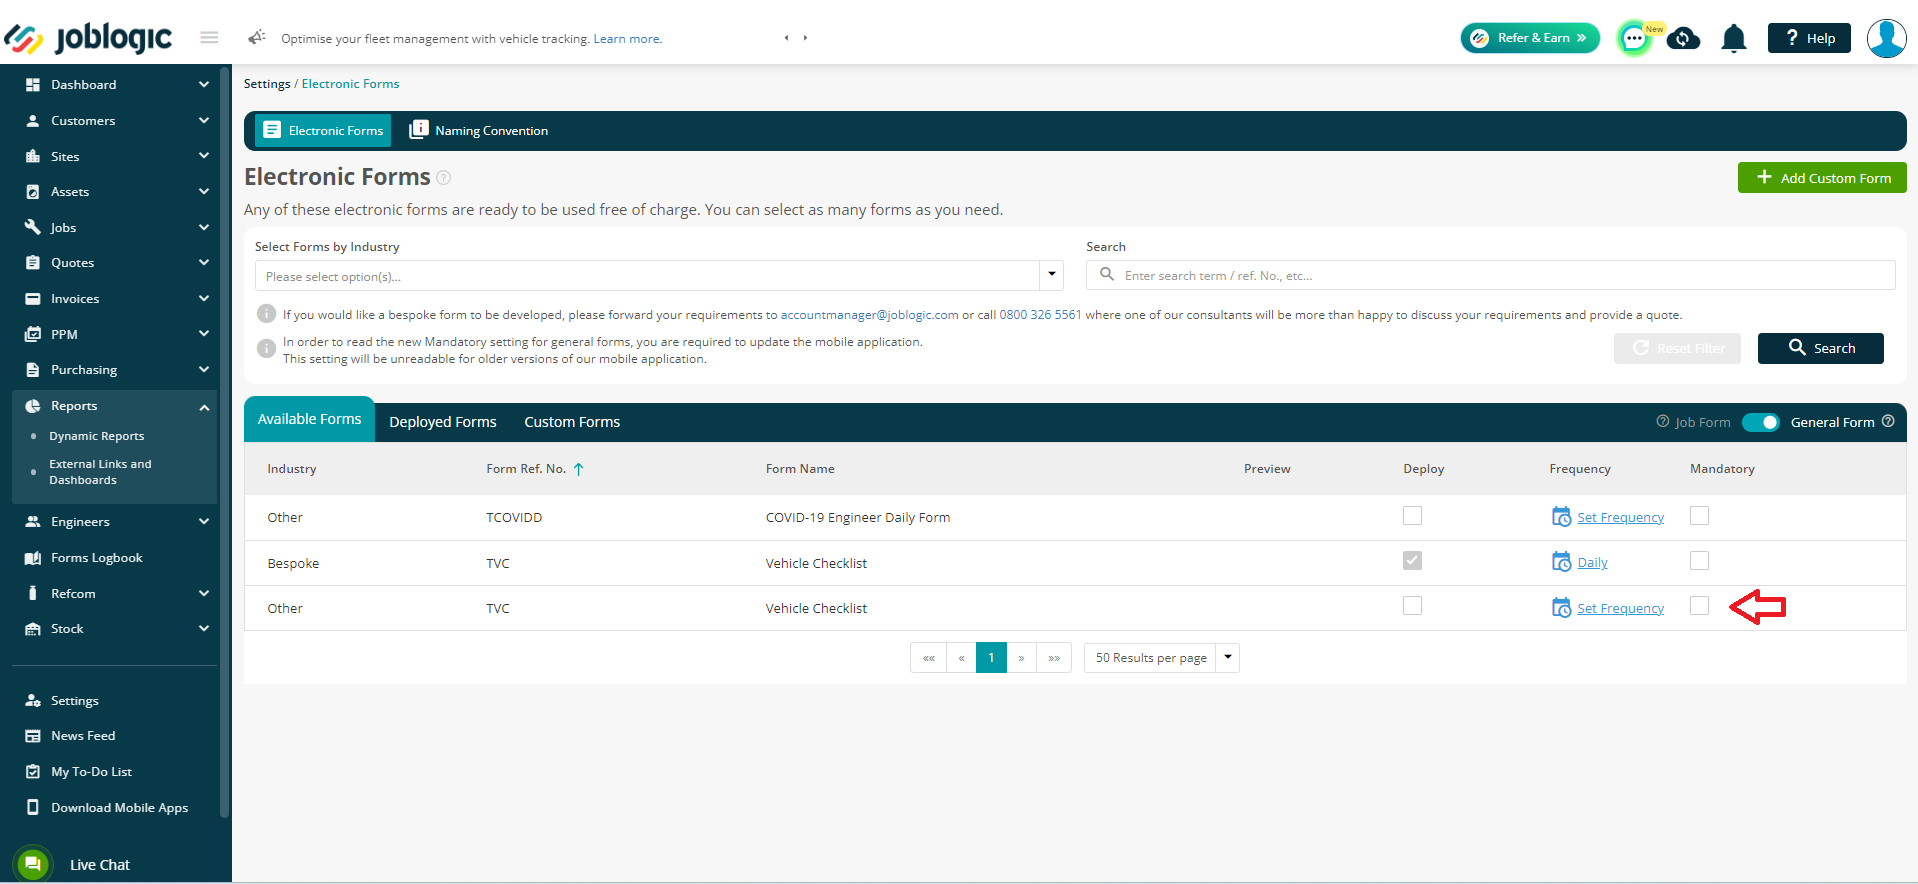1918x884 pixels.
Task: Open the Help button
Action: click(x=1809, y=38)
